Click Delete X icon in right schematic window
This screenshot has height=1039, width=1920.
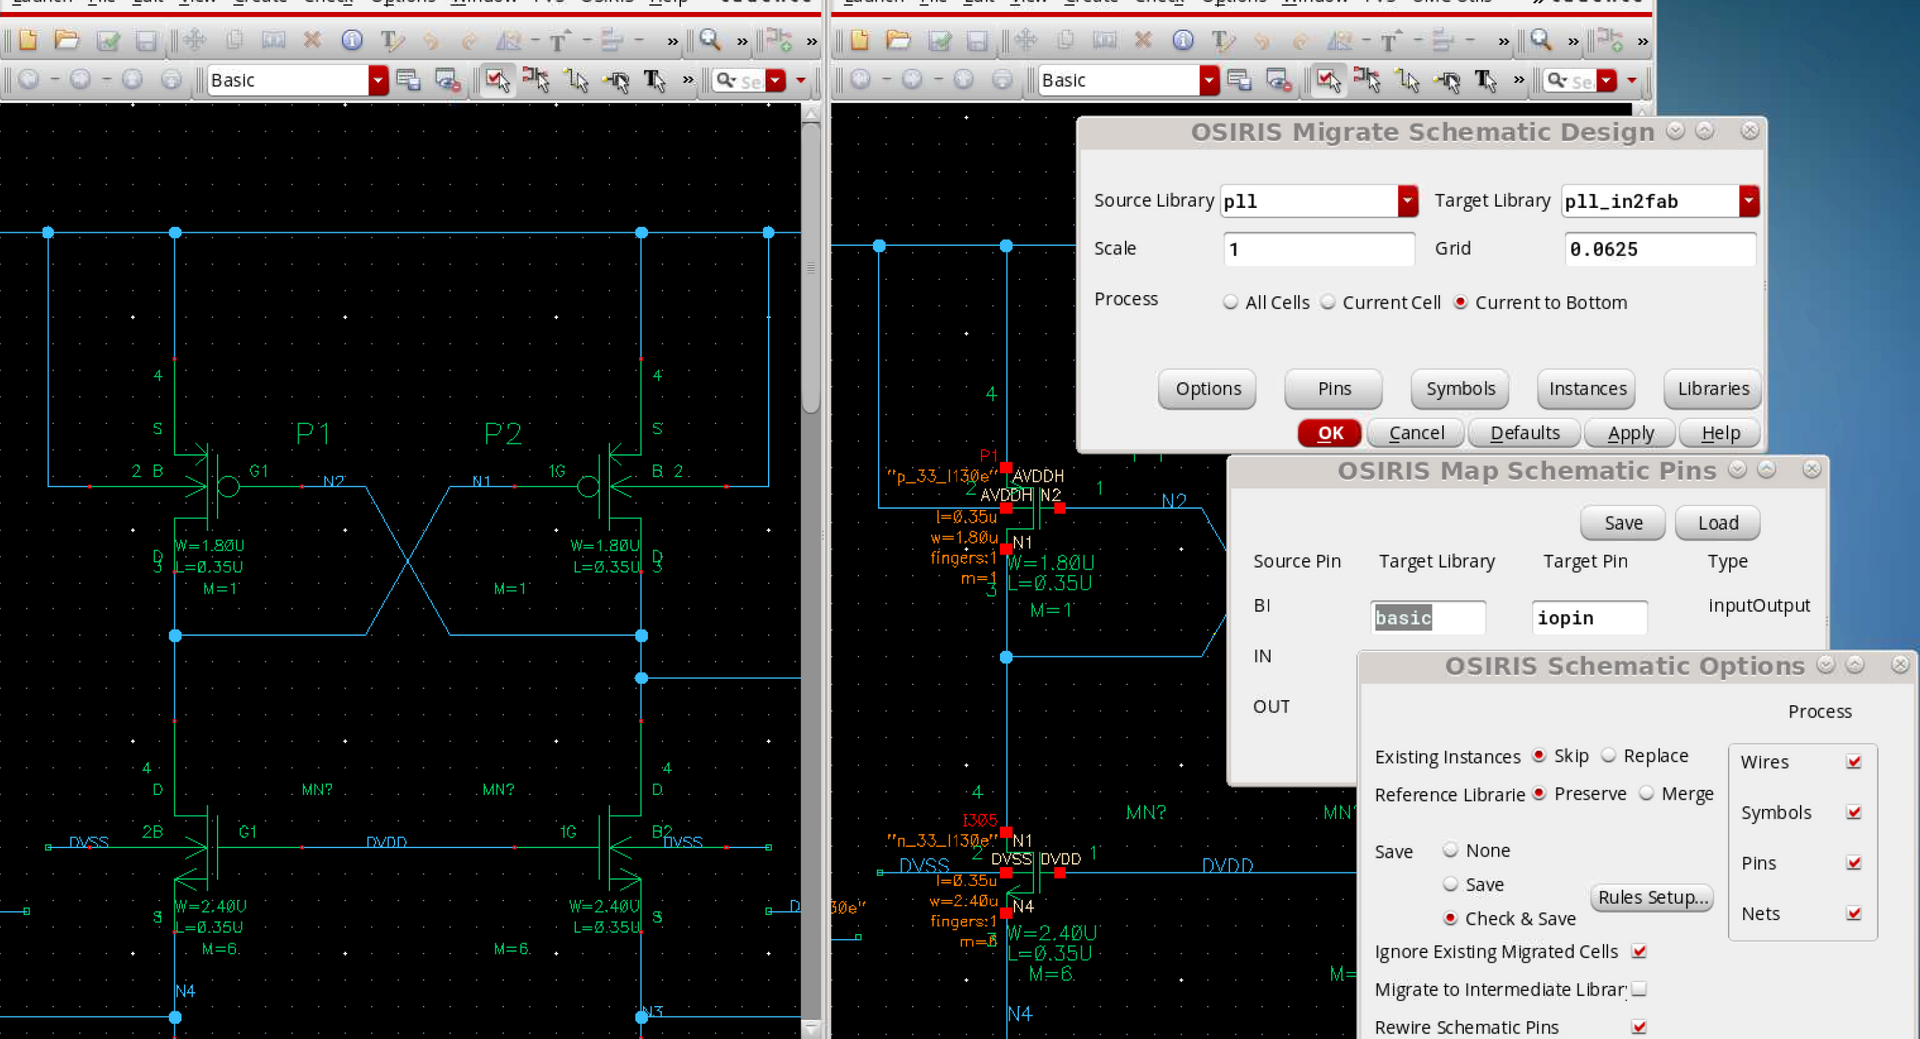pyautogui.click(x=1143, y=40)
